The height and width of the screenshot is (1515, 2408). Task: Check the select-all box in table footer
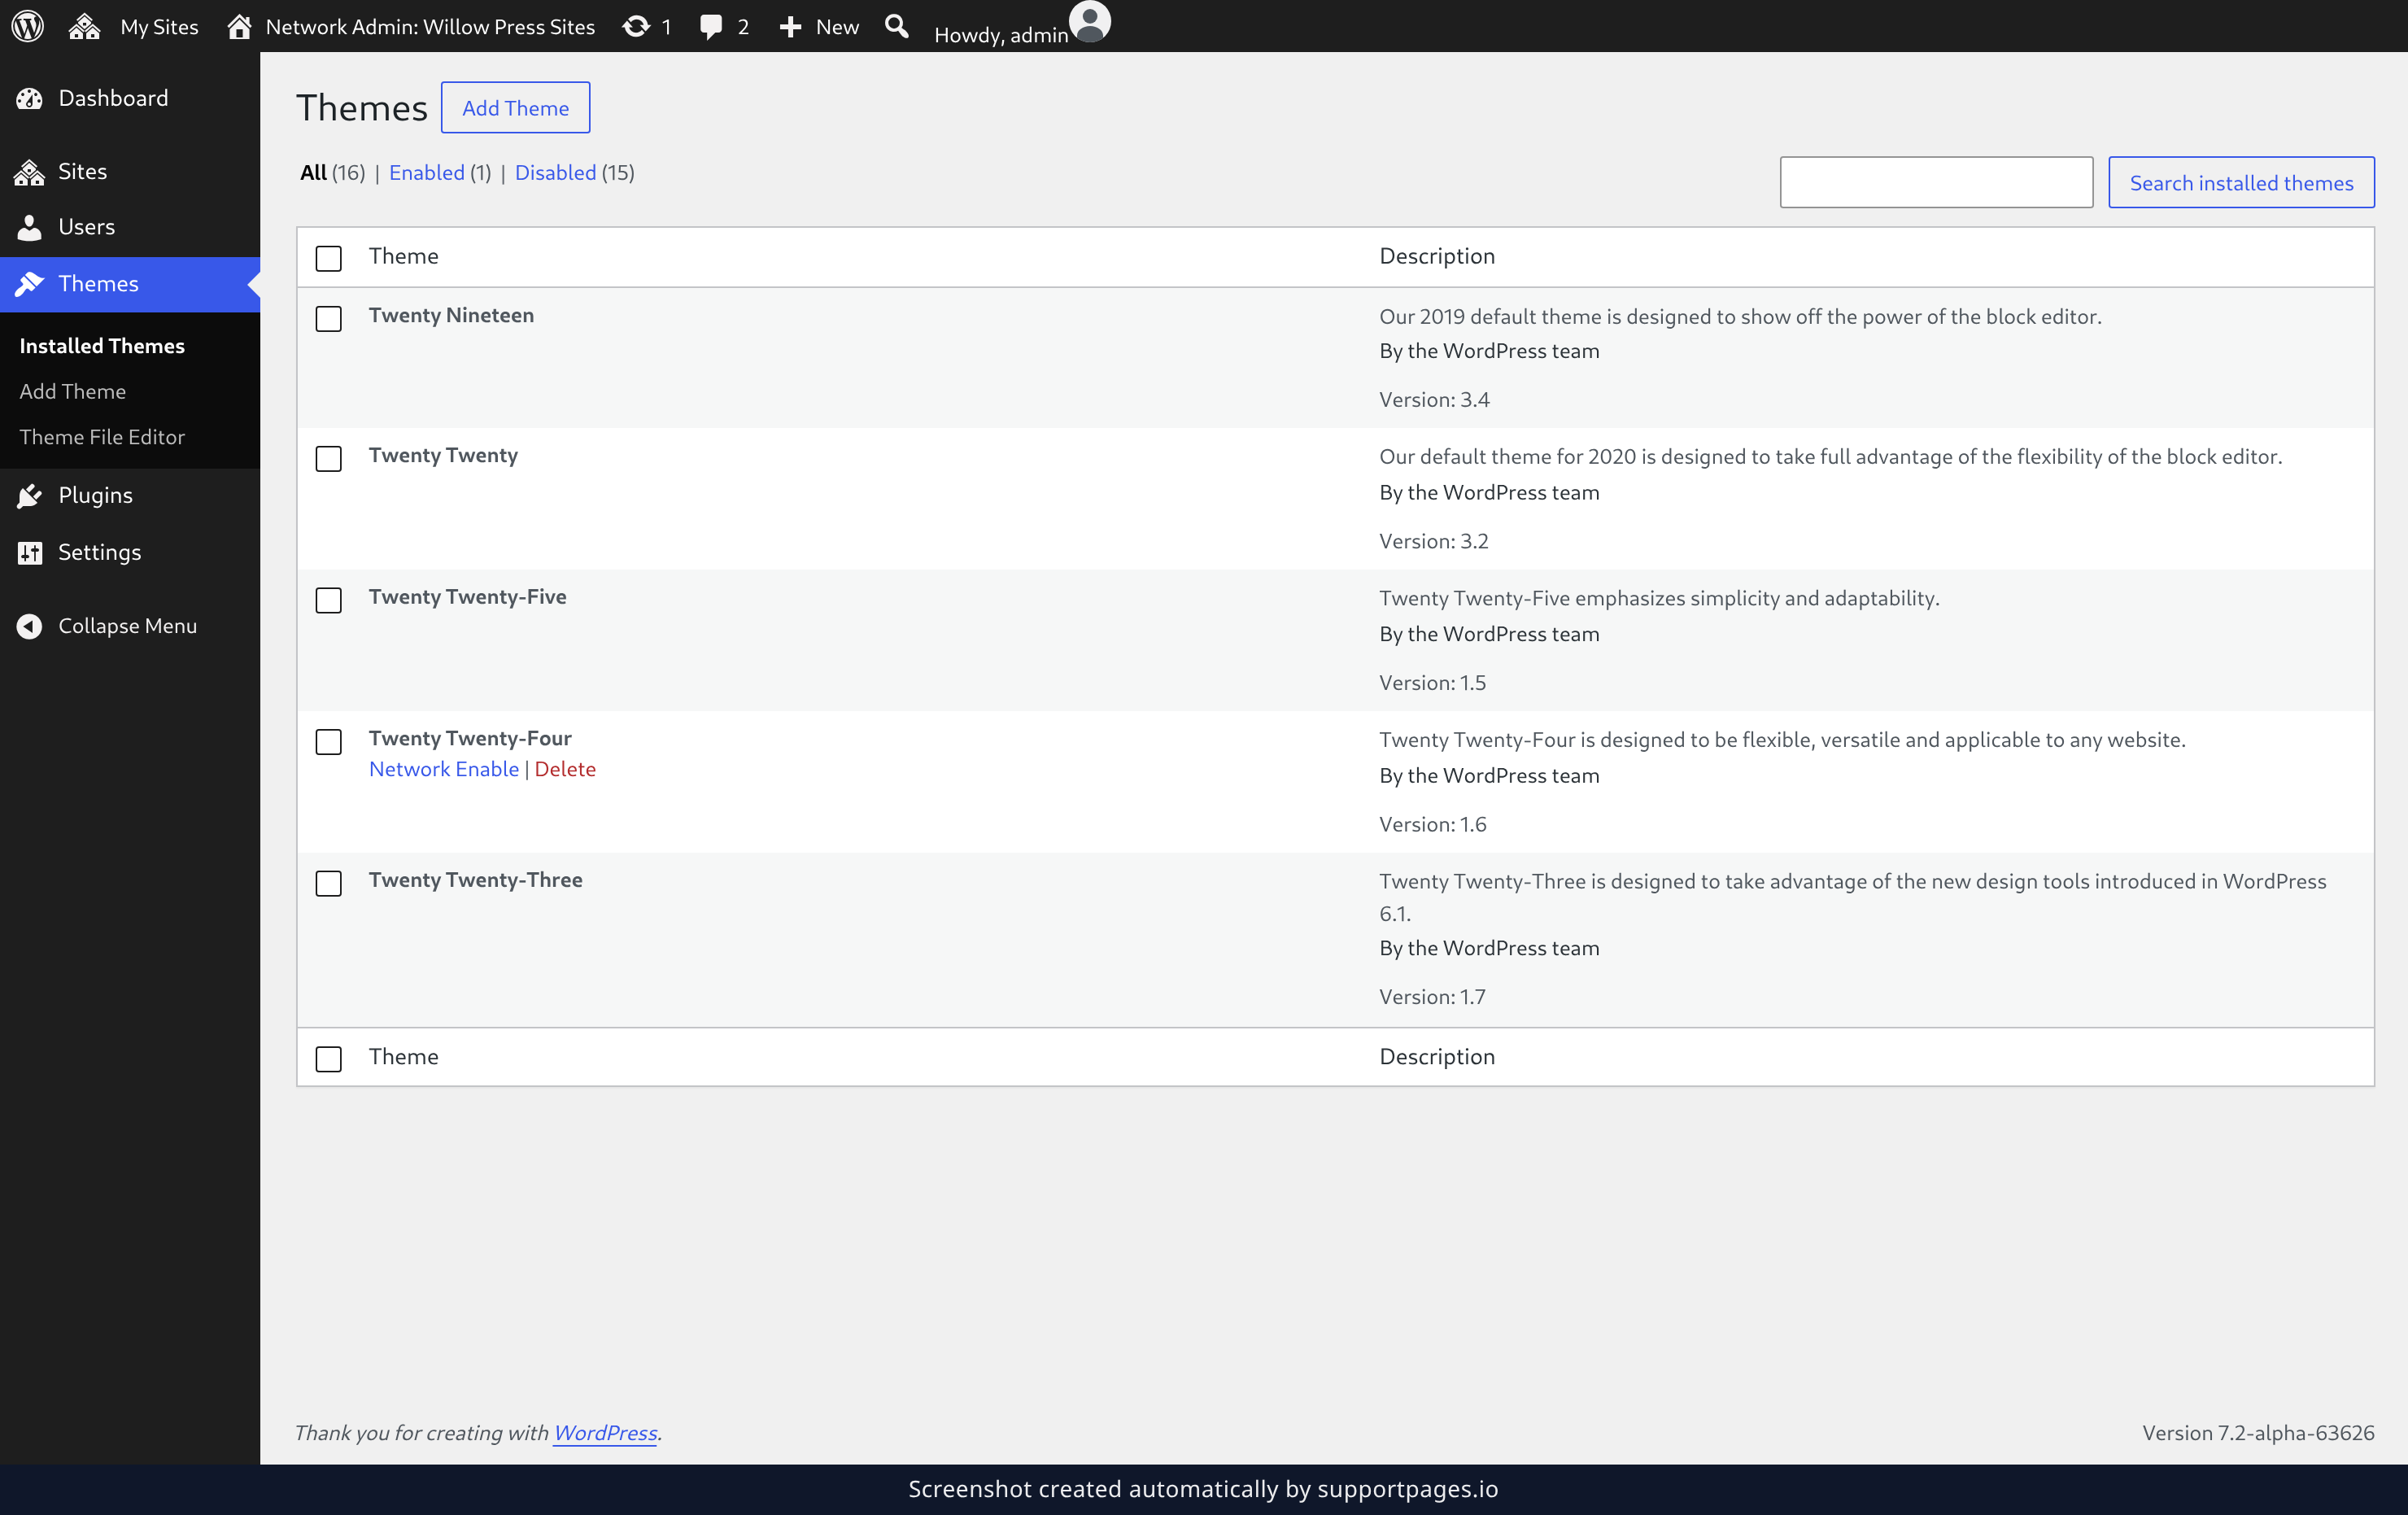point(328,1058)
